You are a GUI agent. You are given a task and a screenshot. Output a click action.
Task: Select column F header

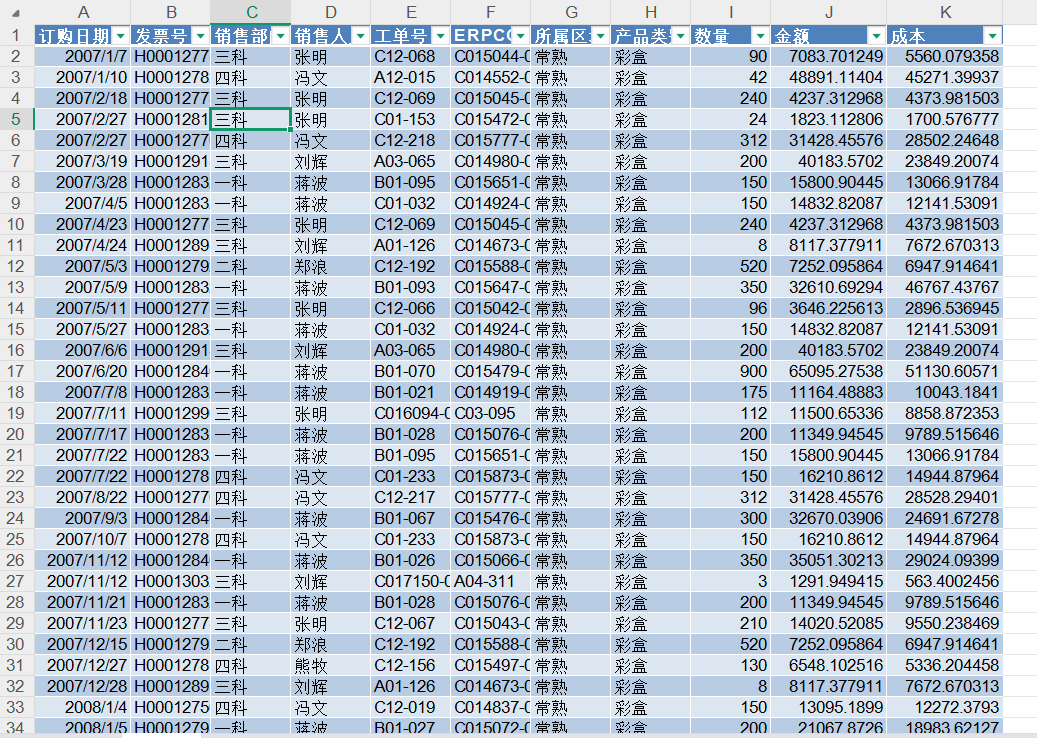tap(491, 12)
